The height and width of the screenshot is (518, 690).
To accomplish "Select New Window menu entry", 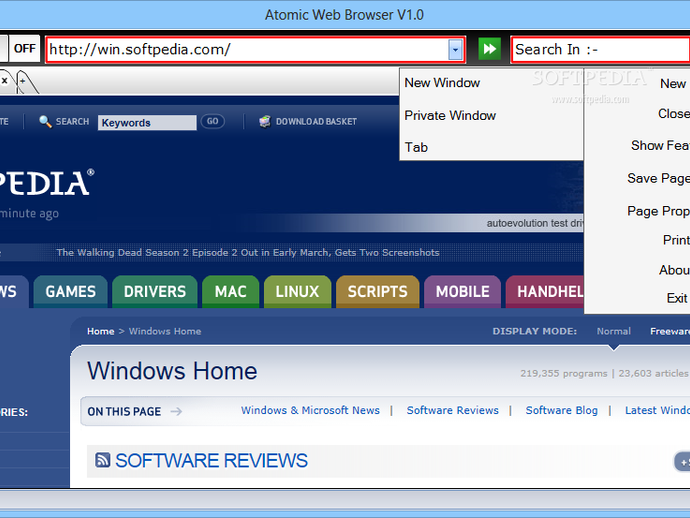I will 442,83.
